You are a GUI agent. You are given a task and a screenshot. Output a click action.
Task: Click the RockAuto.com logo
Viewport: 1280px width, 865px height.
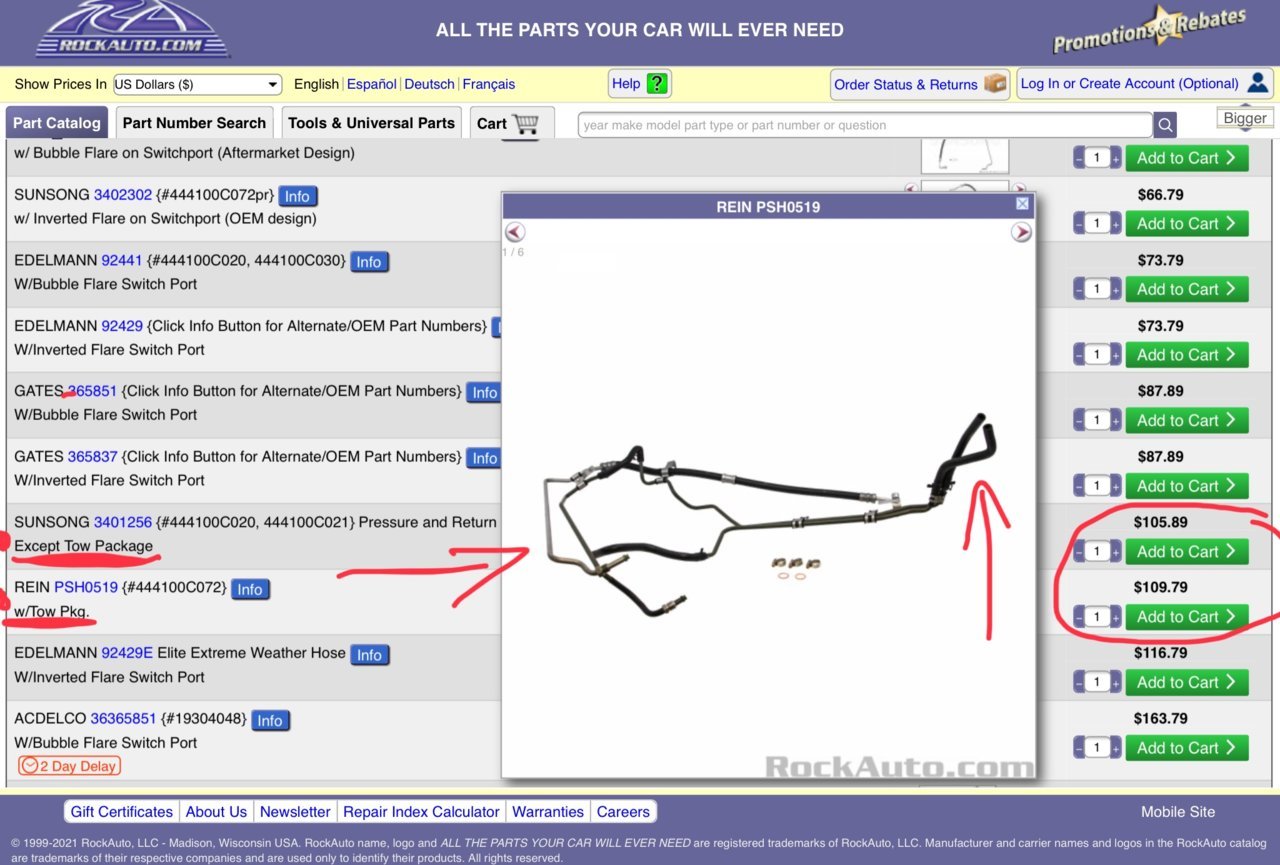[133, 29]
